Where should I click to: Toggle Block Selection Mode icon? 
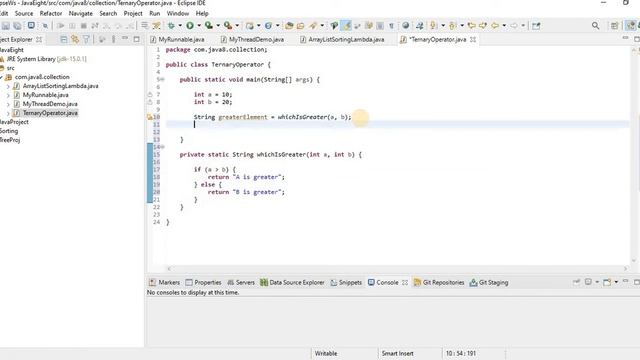[x=380, y=26]
